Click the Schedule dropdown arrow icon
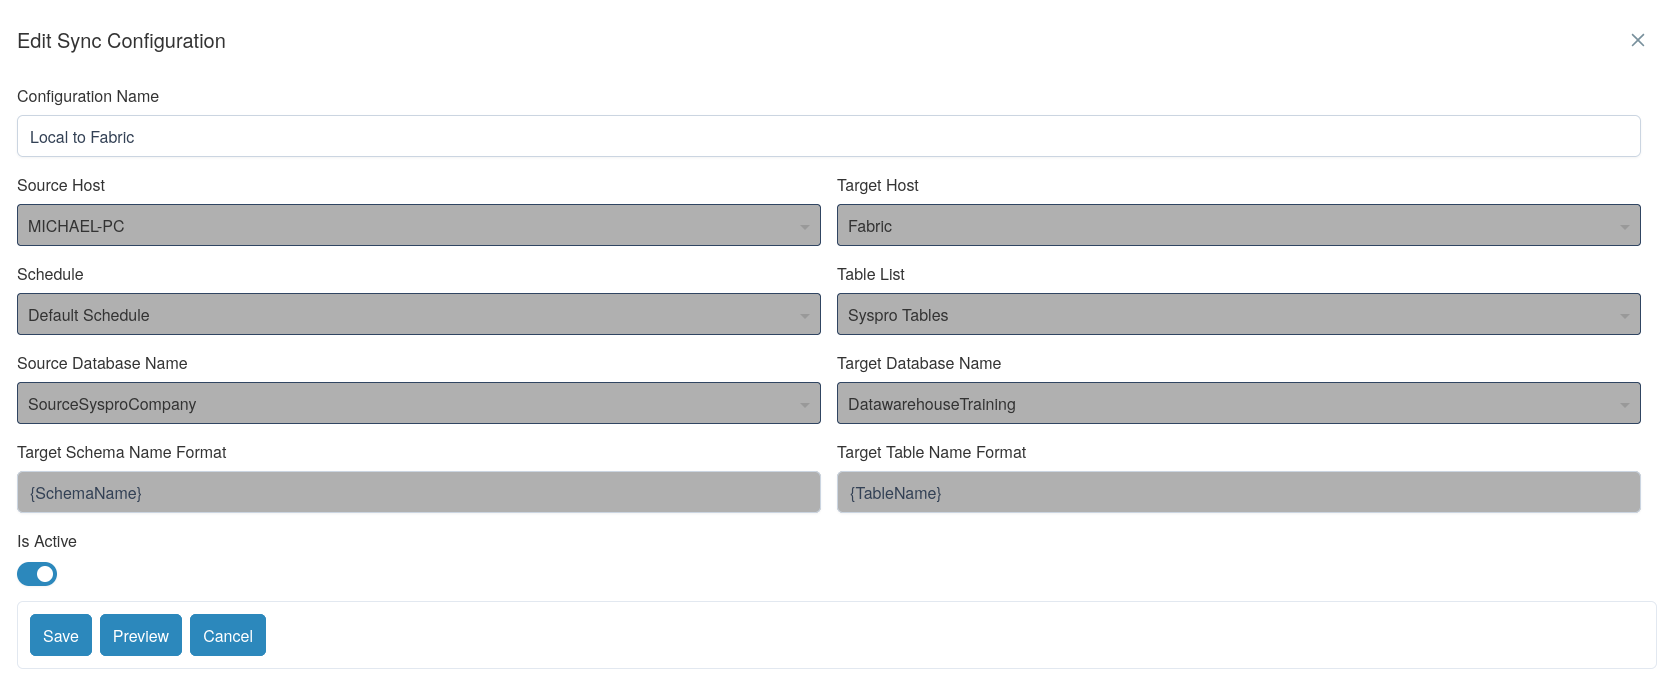This screenshot has width=1679, height=684. pyautogui.click(x=805, y=316)
